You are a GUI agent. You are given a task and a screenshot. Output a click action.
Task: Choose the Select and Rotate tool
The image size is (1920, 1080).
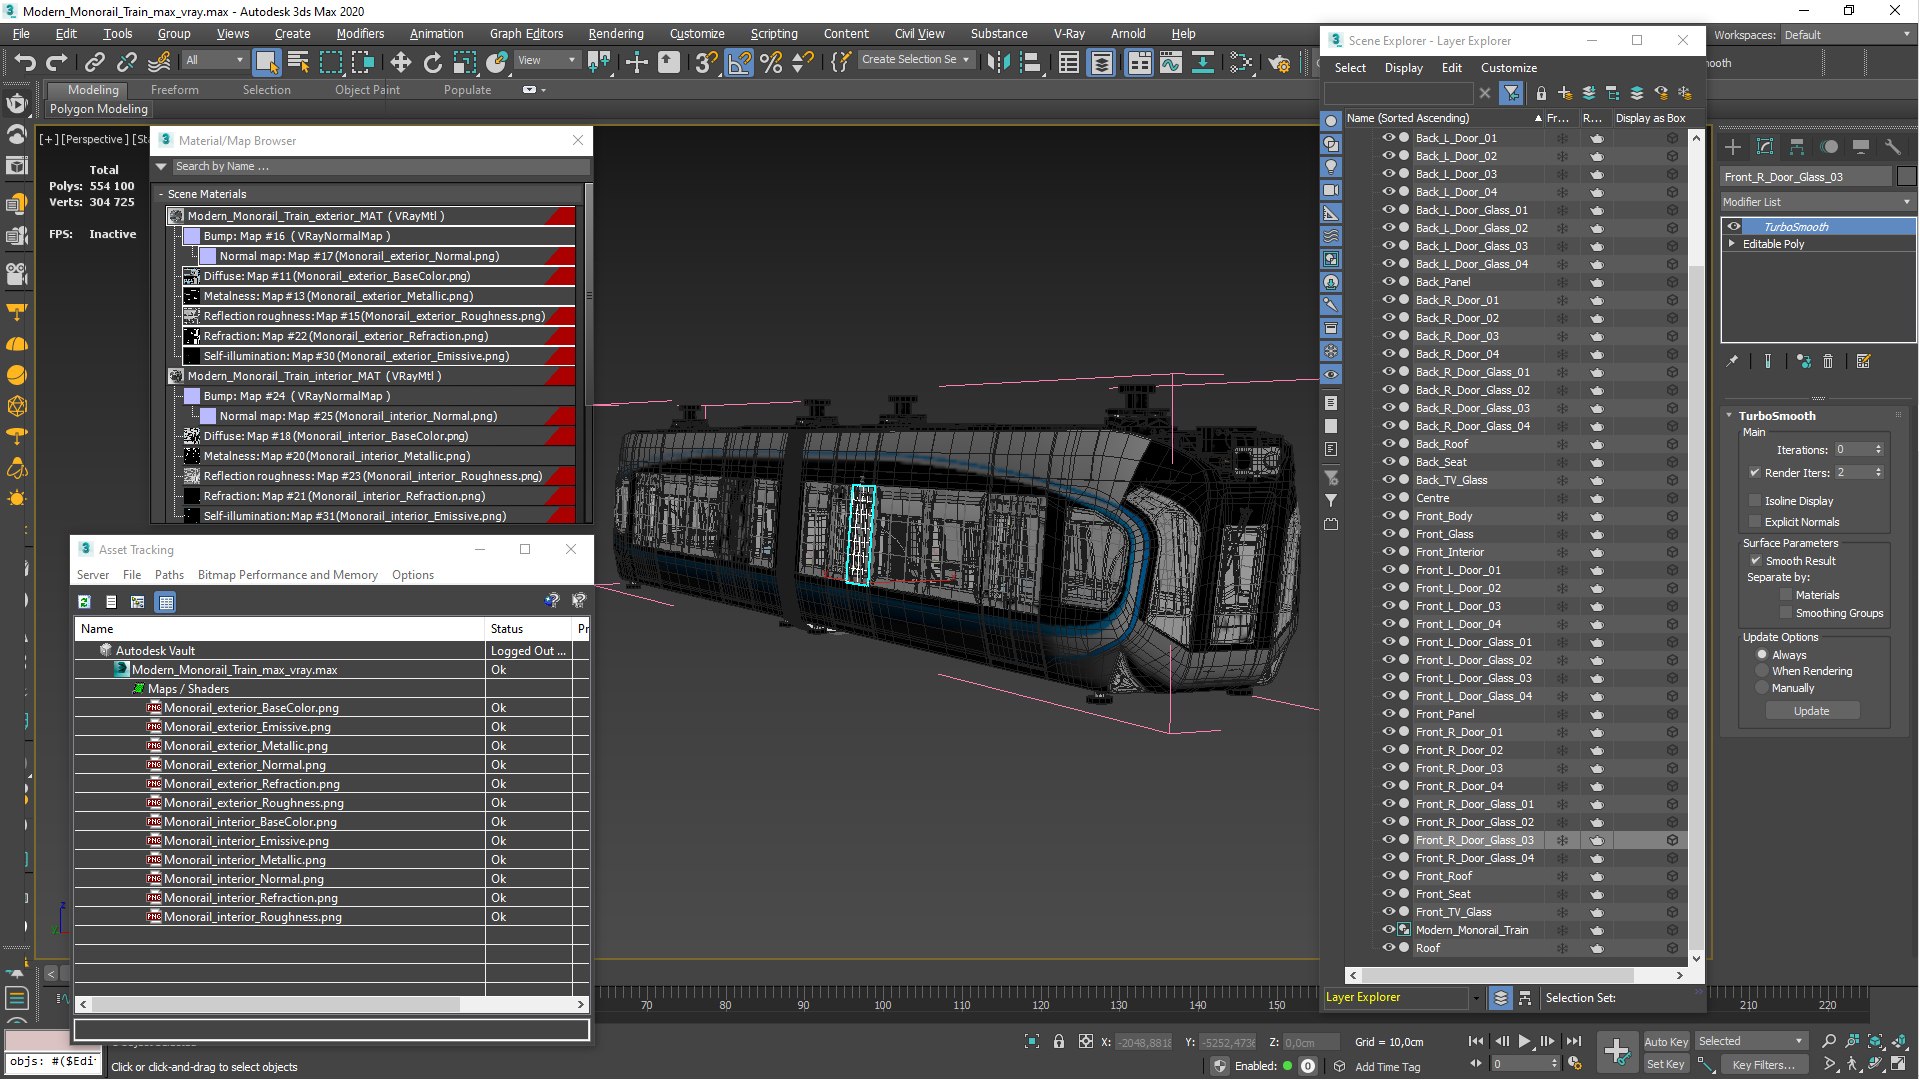[432, 63]
